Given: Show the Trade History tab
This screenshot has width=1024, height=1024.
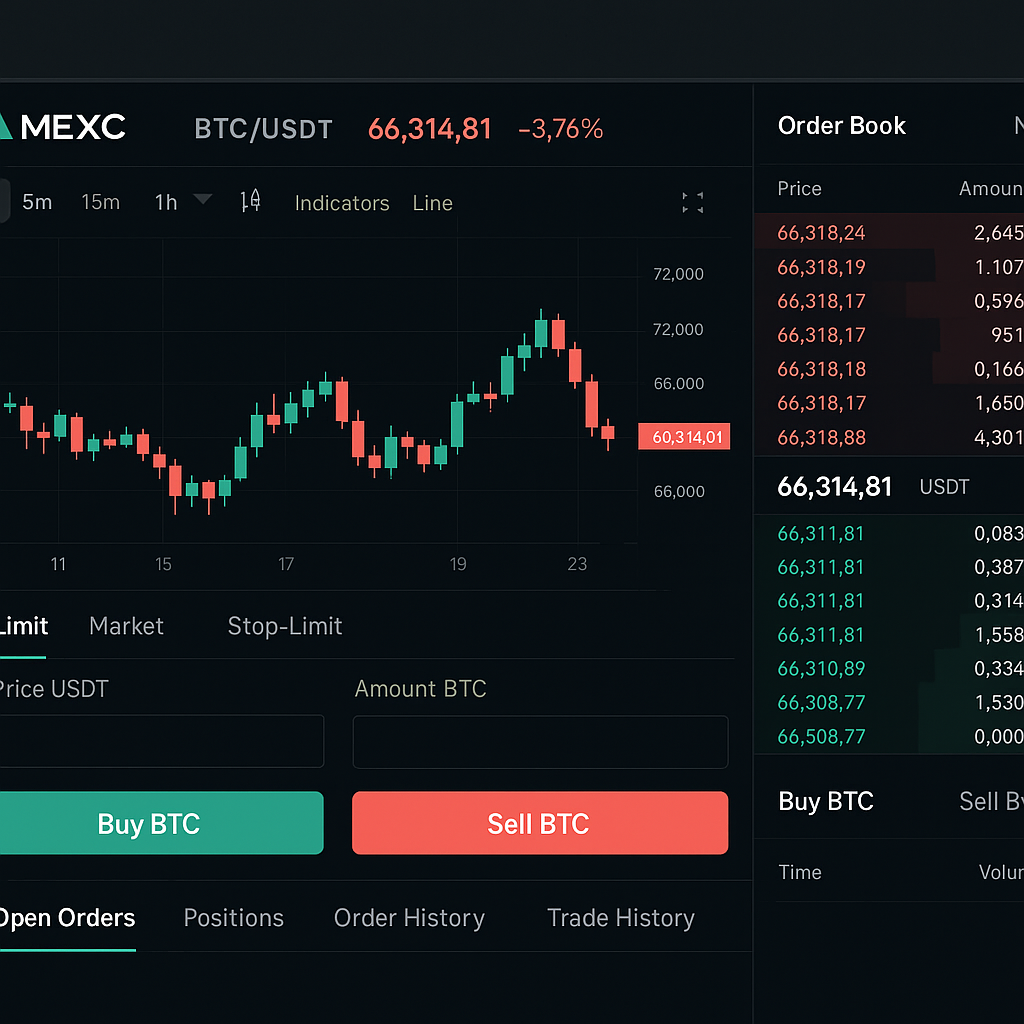Looking at the screenshot, I should click(620, 918).
